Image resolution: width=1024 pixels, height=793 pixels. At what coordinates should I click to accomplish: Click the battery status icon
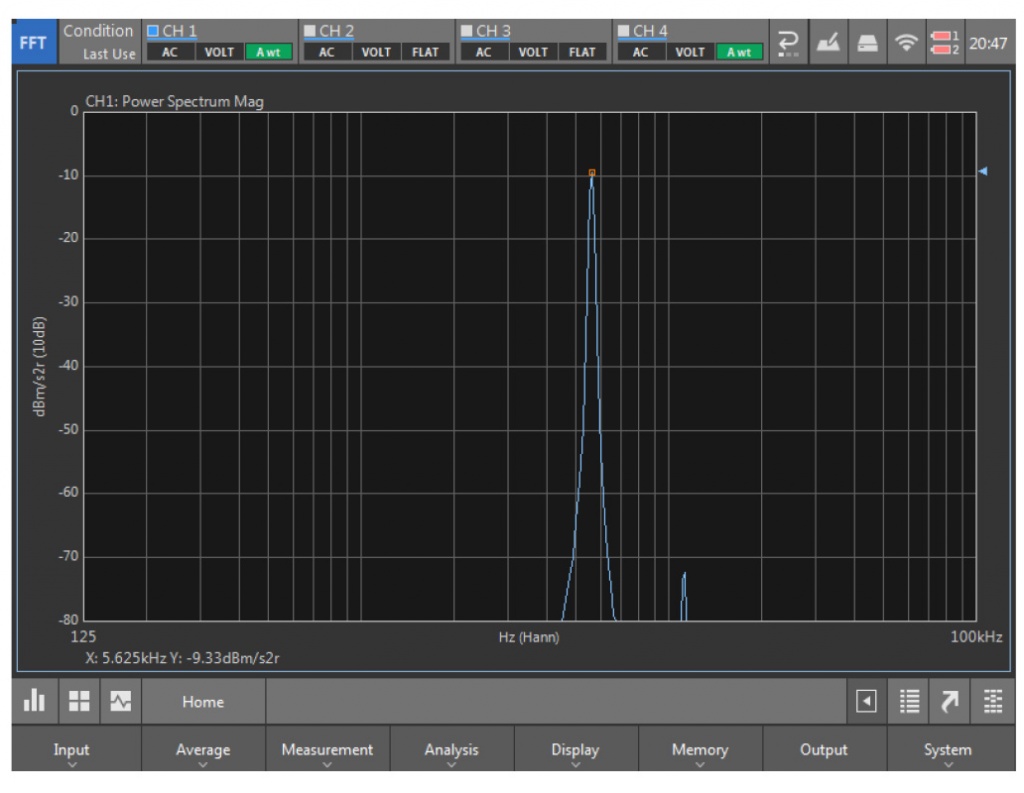click(944, 43)
